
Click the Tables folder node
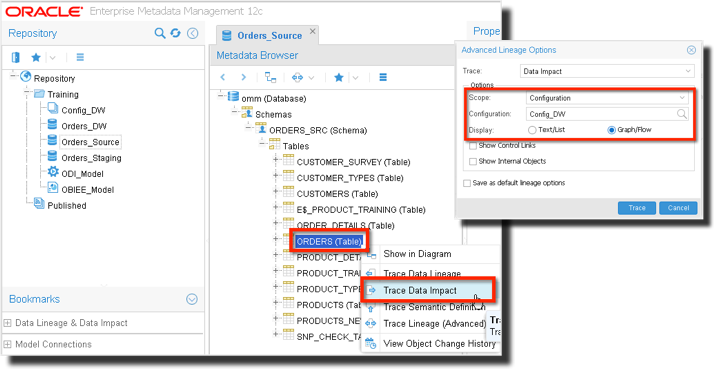pyautogui.click(x=296, y=146)
